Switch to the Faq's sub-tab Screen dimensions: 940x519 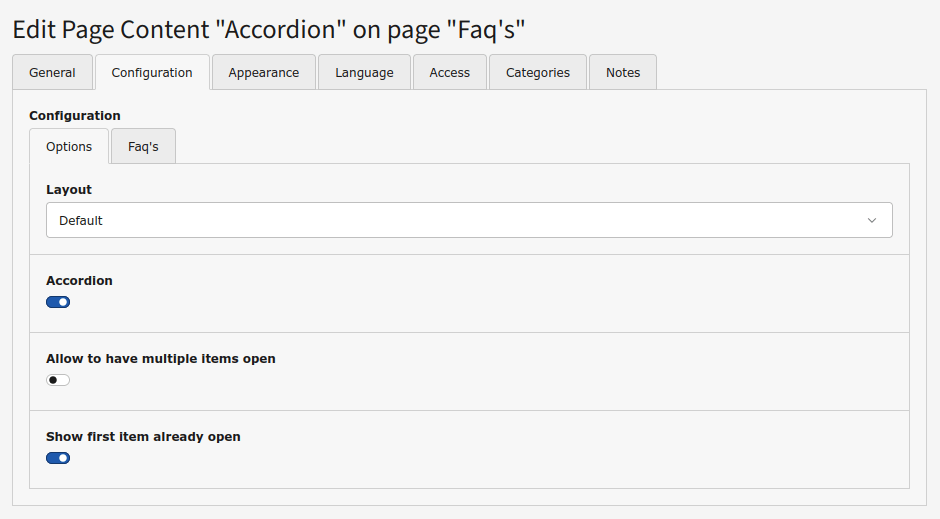[143, 146]
